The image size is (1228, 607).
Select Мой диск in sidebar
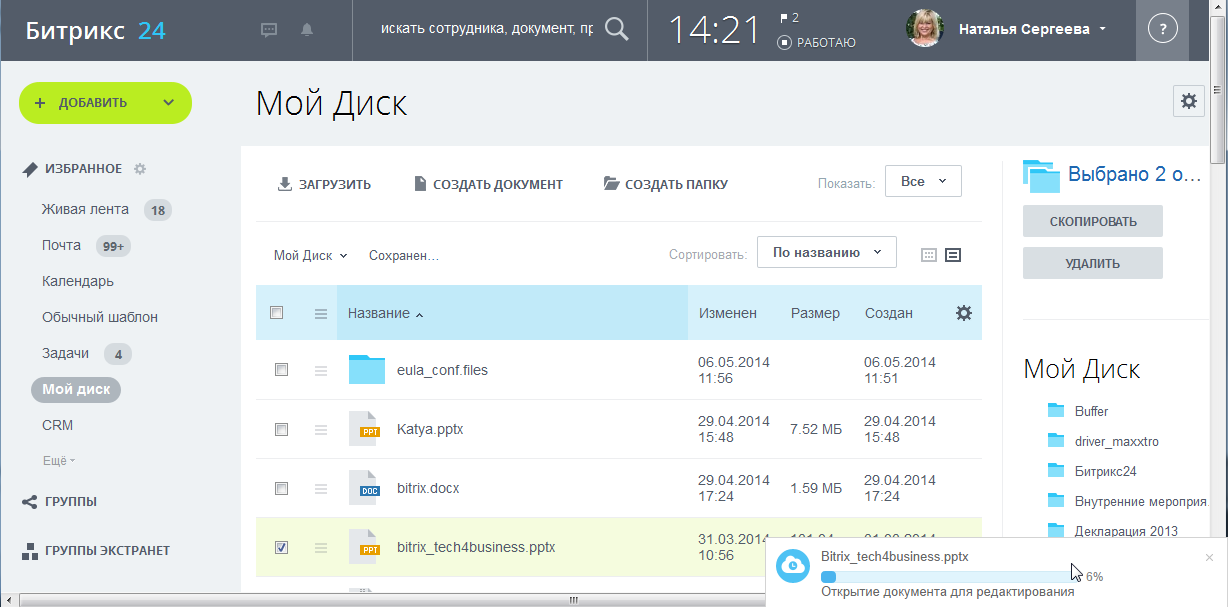click(x=76, y=389)
